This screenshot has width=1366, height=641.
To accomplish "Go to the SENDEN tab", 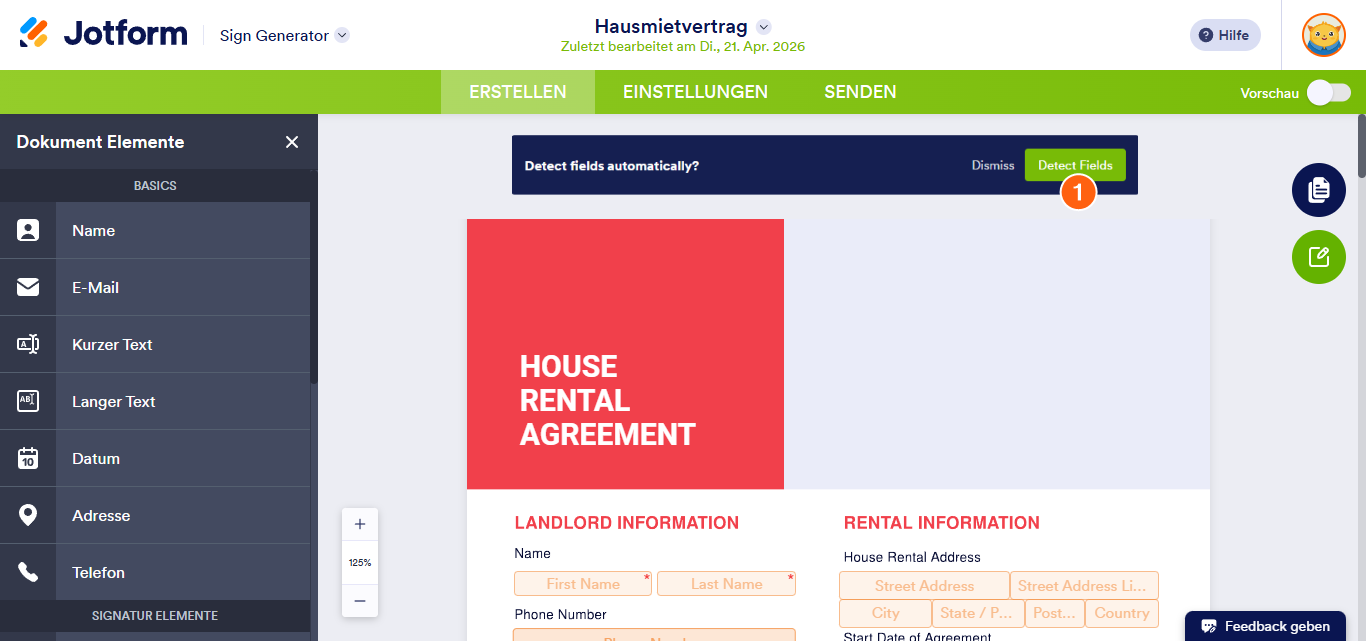I will click(860, 92).
